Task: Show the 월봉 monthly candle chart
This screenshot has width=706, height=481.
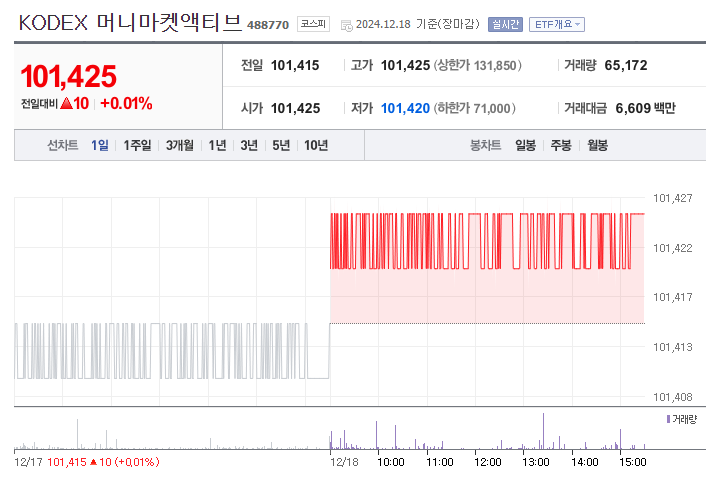Action: coord(597,145)
